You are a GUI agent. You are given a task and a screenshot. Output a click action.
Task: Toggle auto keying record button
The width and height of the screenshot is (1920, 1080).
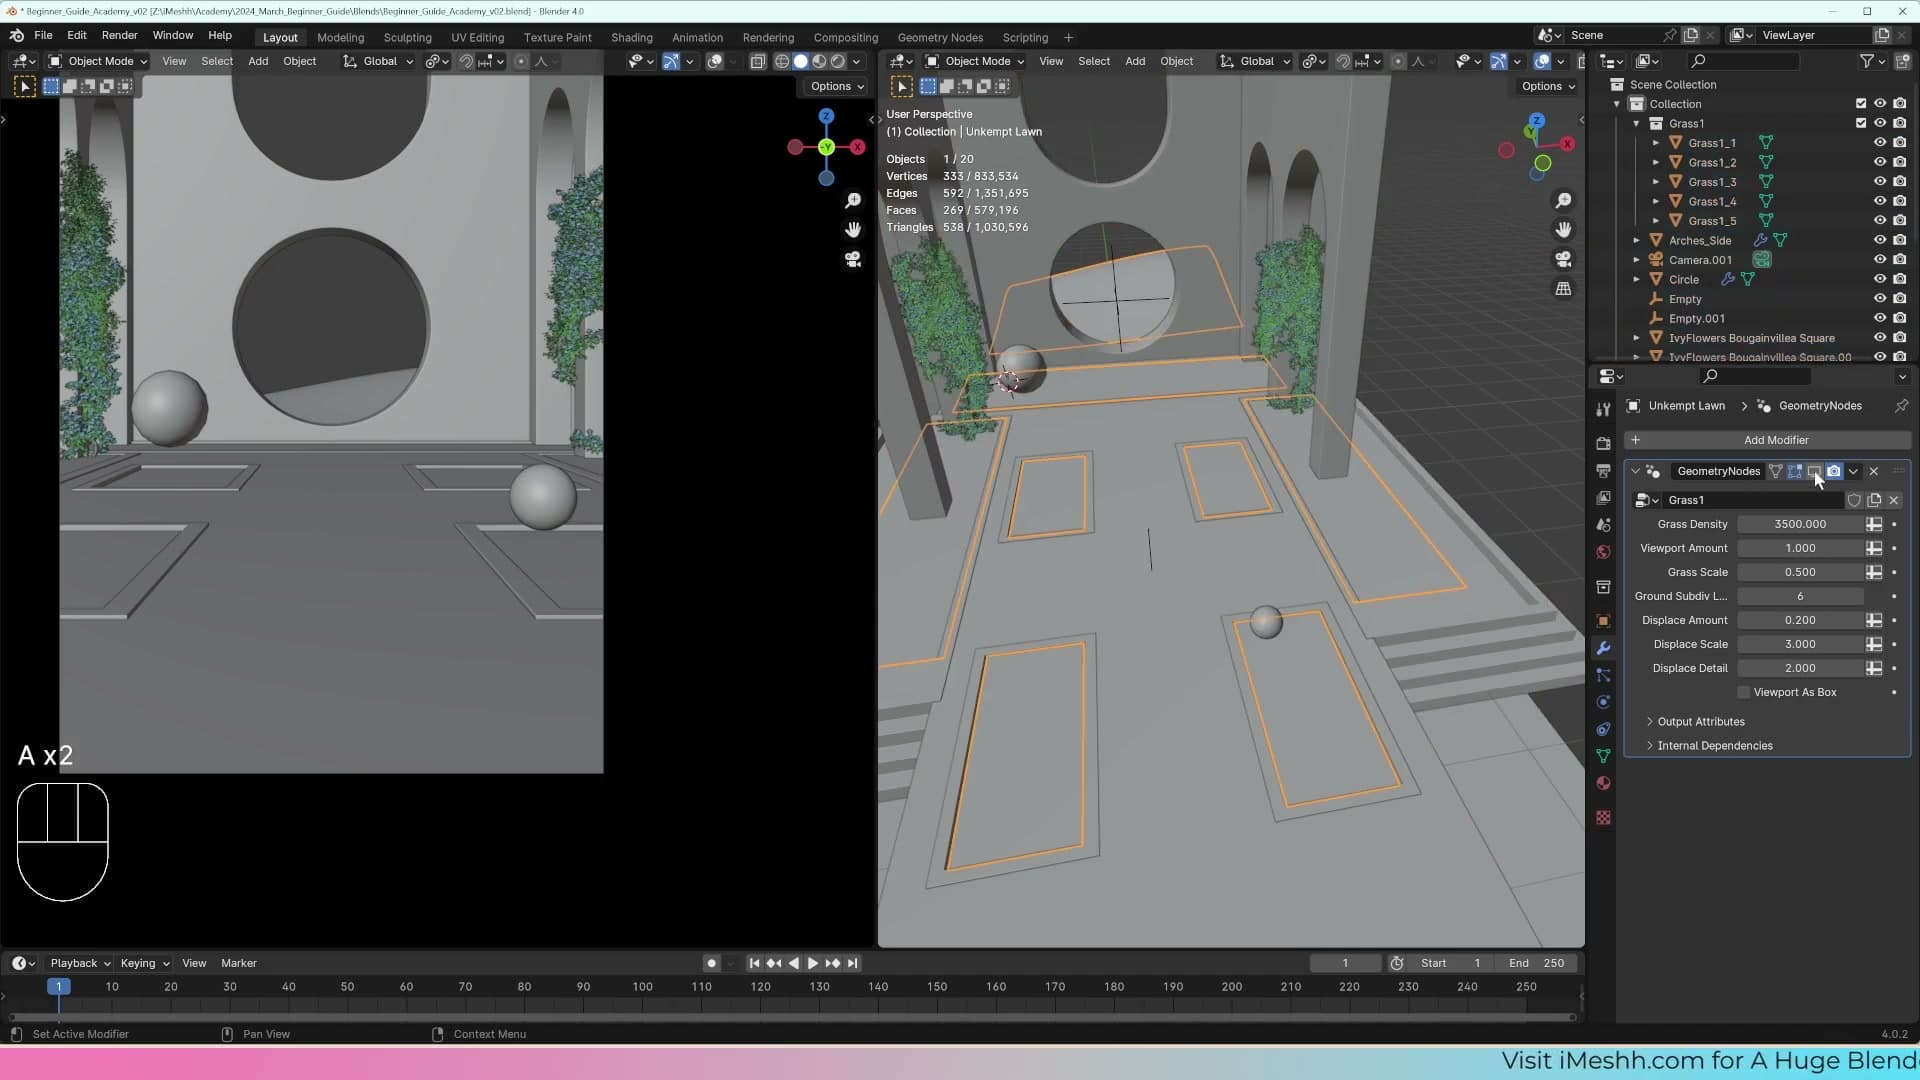tap(711, 963)
